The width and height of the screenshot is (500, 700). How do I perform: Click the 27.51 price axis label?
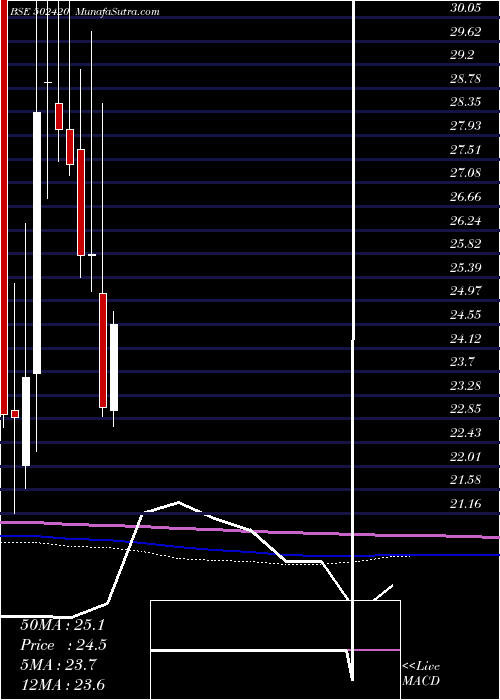pyautogui.click(x=465, y=149)
